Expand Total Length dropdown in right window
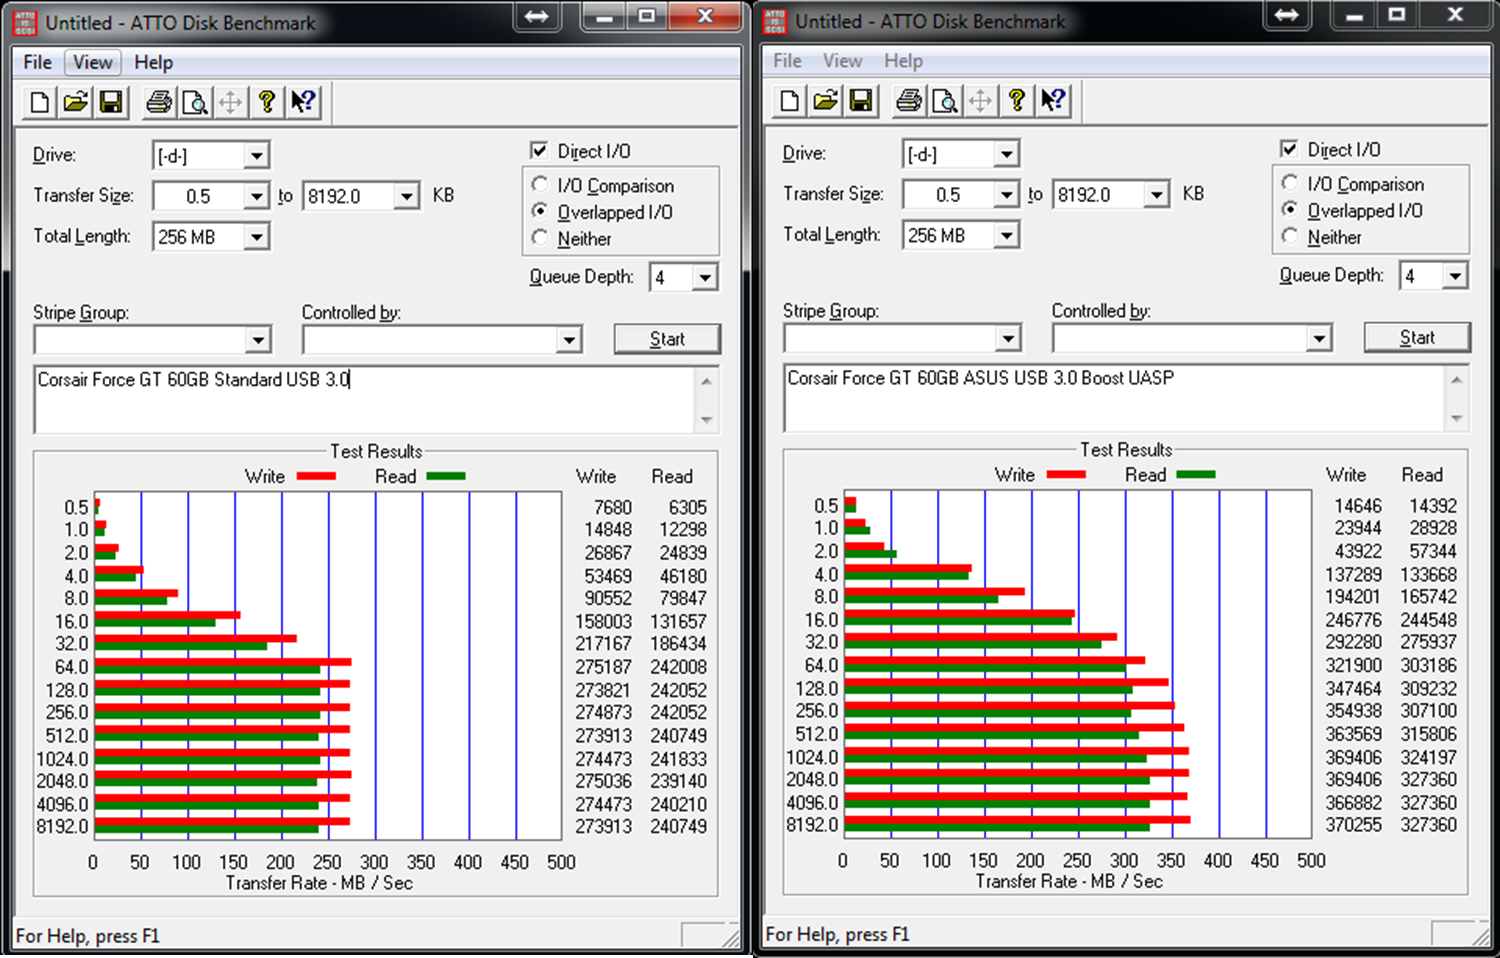Screen dimensions: 1500x958 [x=1007, y=235]
